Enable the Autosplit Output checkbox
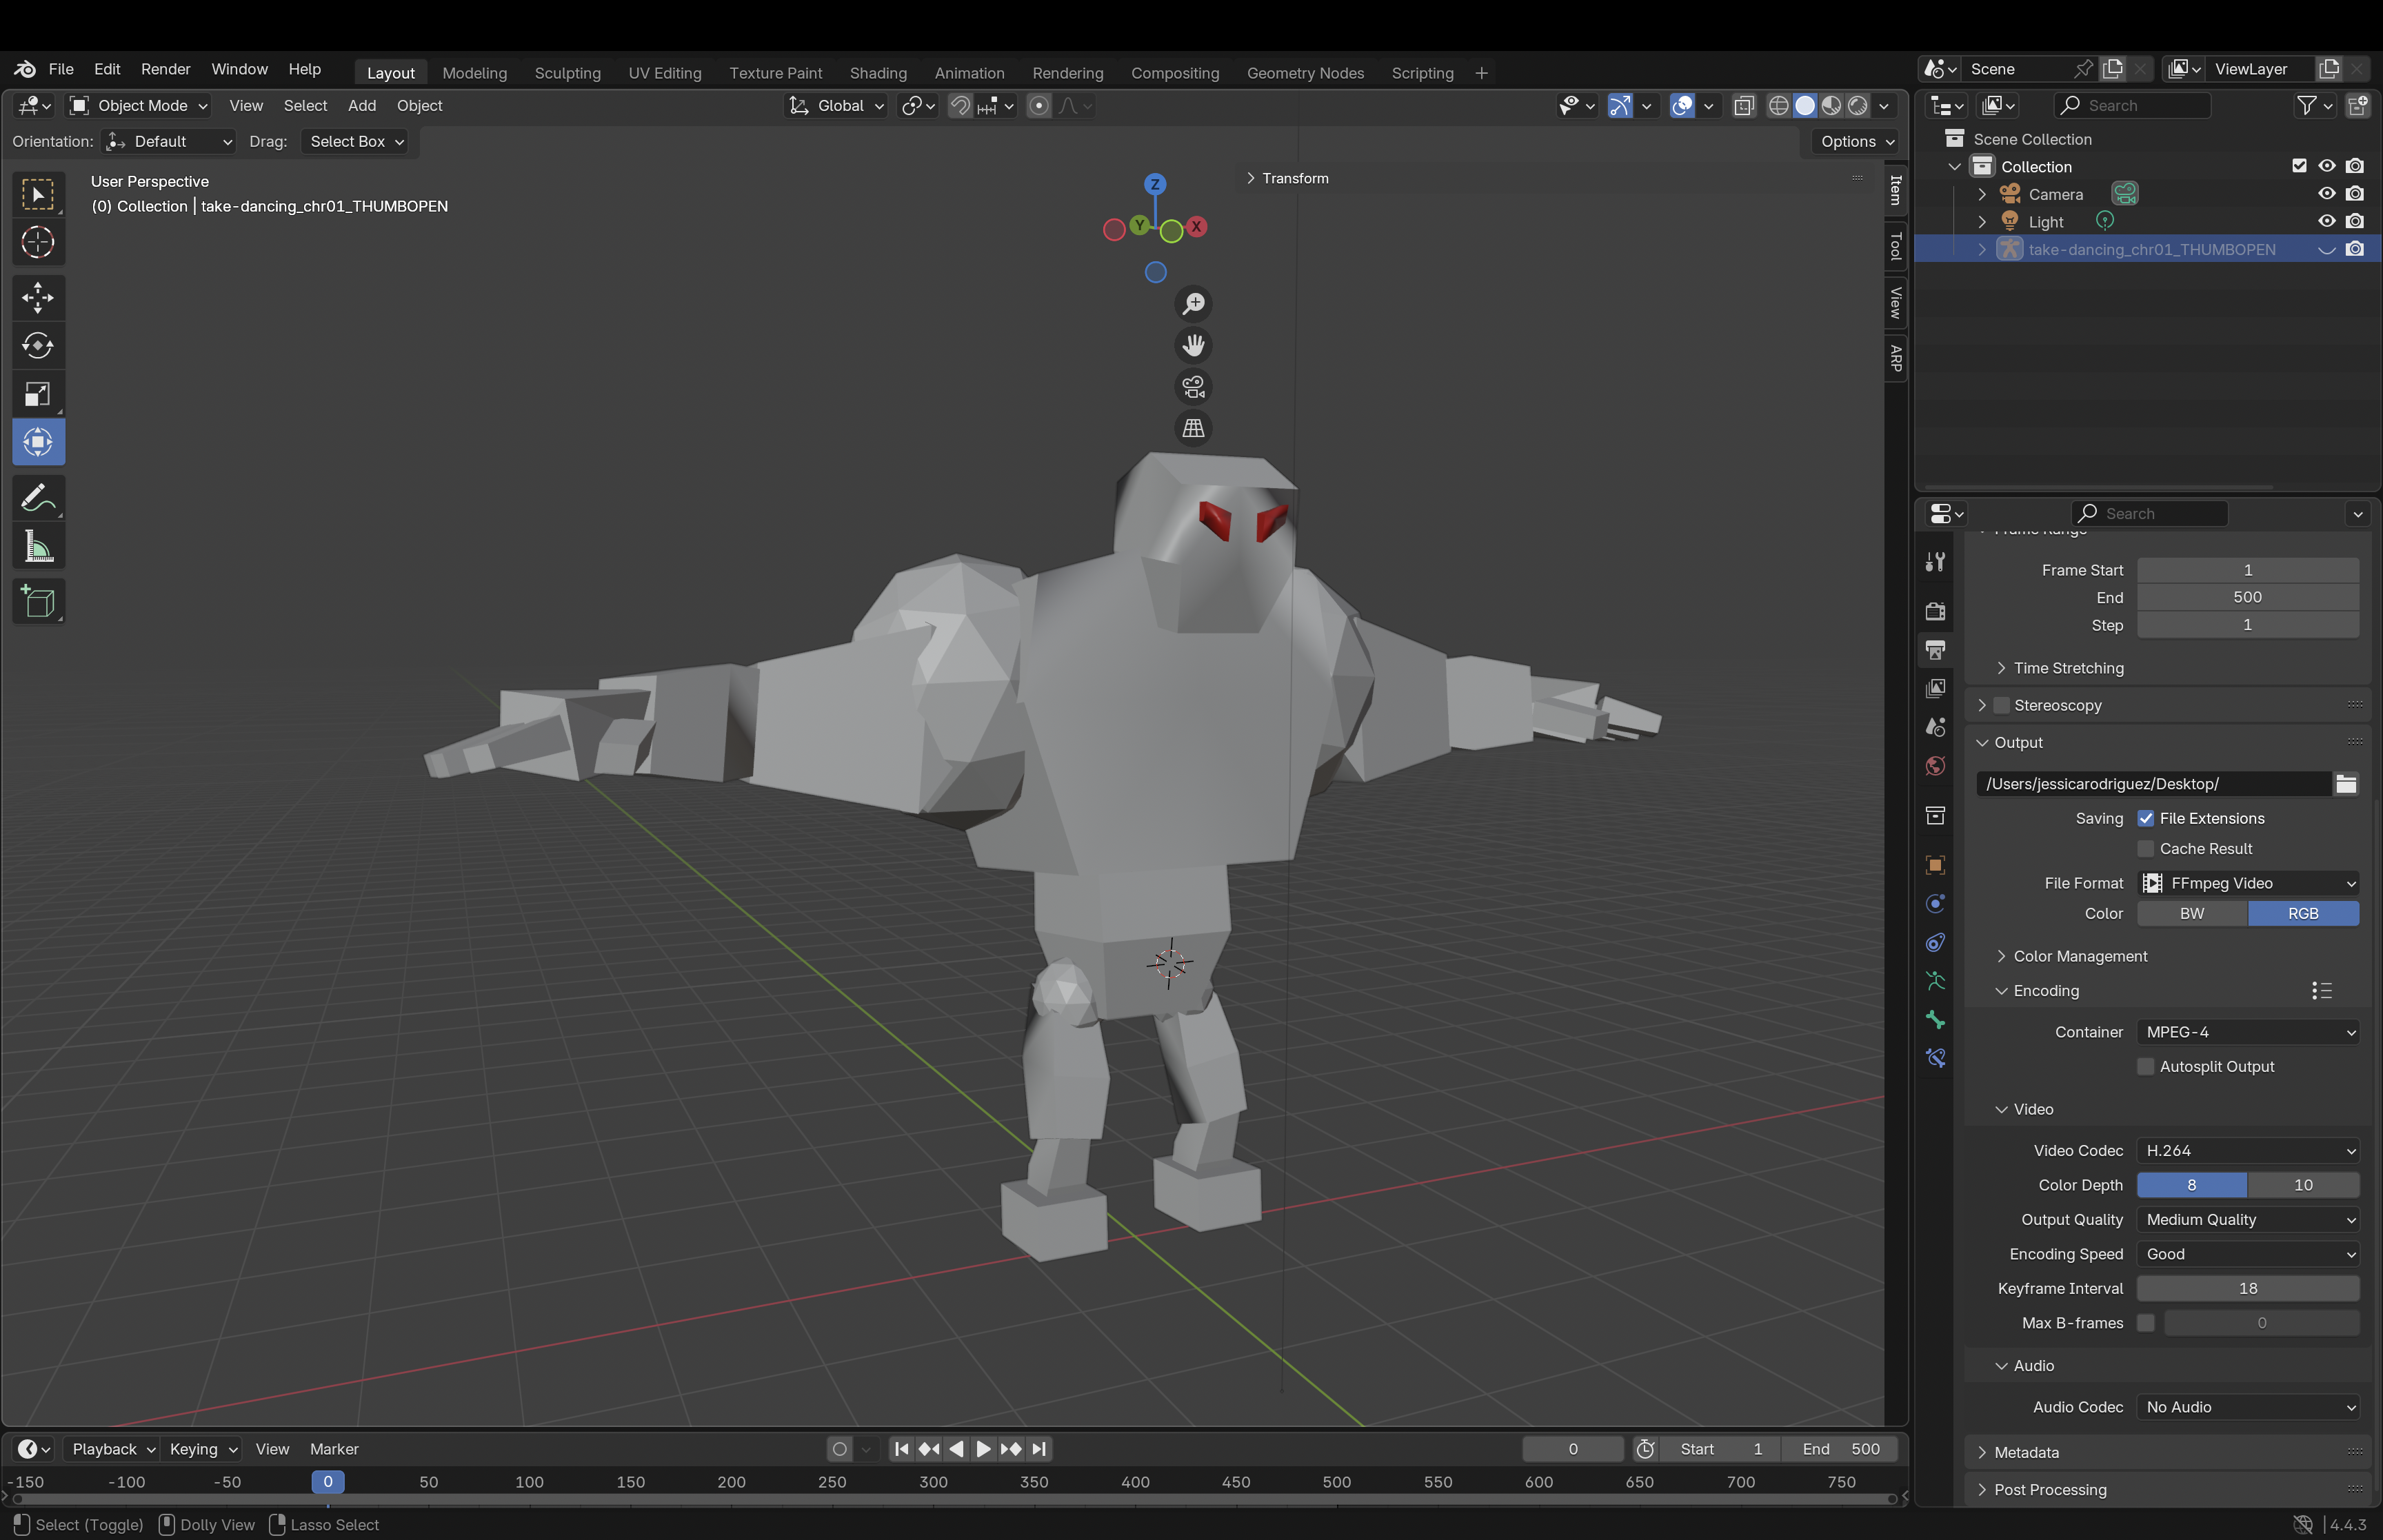 pos(2145,1066)
